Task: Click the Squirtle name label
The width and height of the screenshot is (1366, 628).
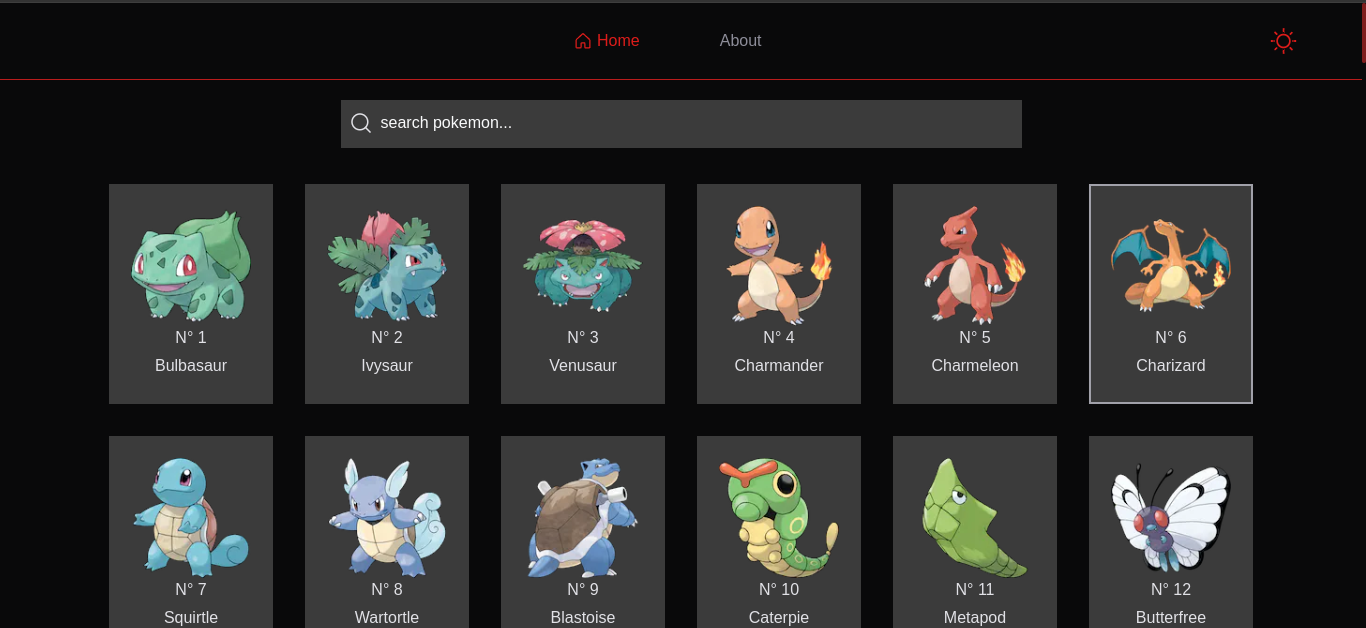Action: pos(191,618)
